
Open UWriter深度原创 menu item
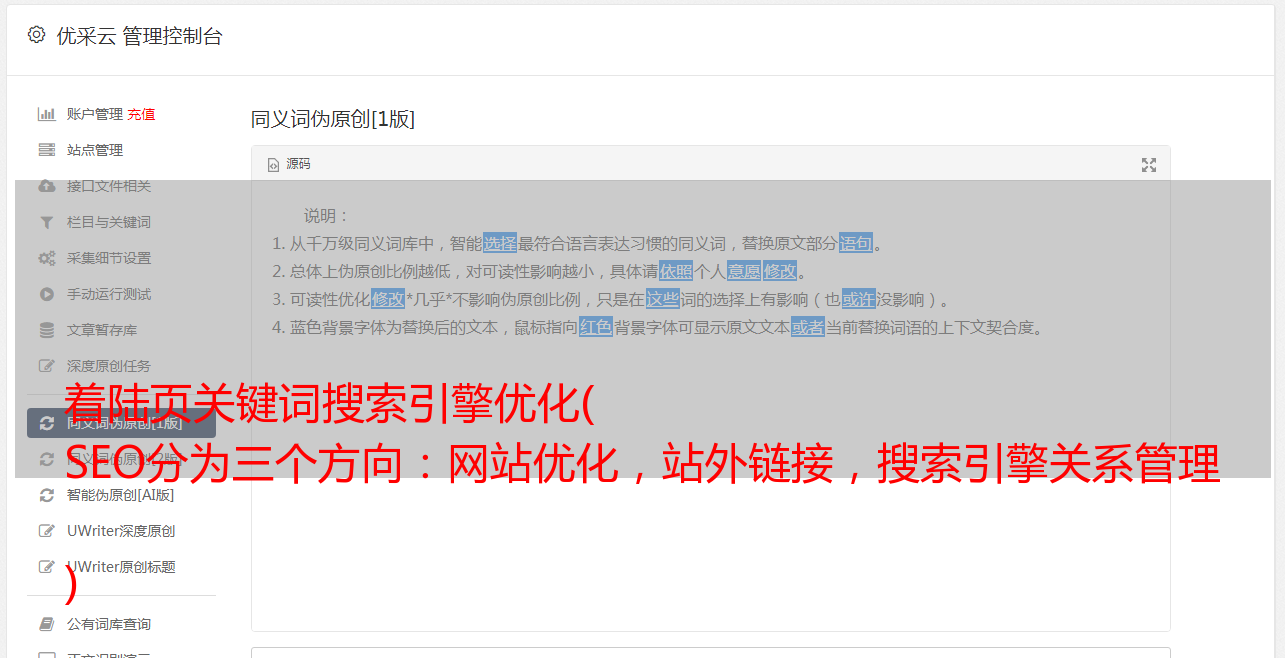pyautogui.click(x=121, y=531)
